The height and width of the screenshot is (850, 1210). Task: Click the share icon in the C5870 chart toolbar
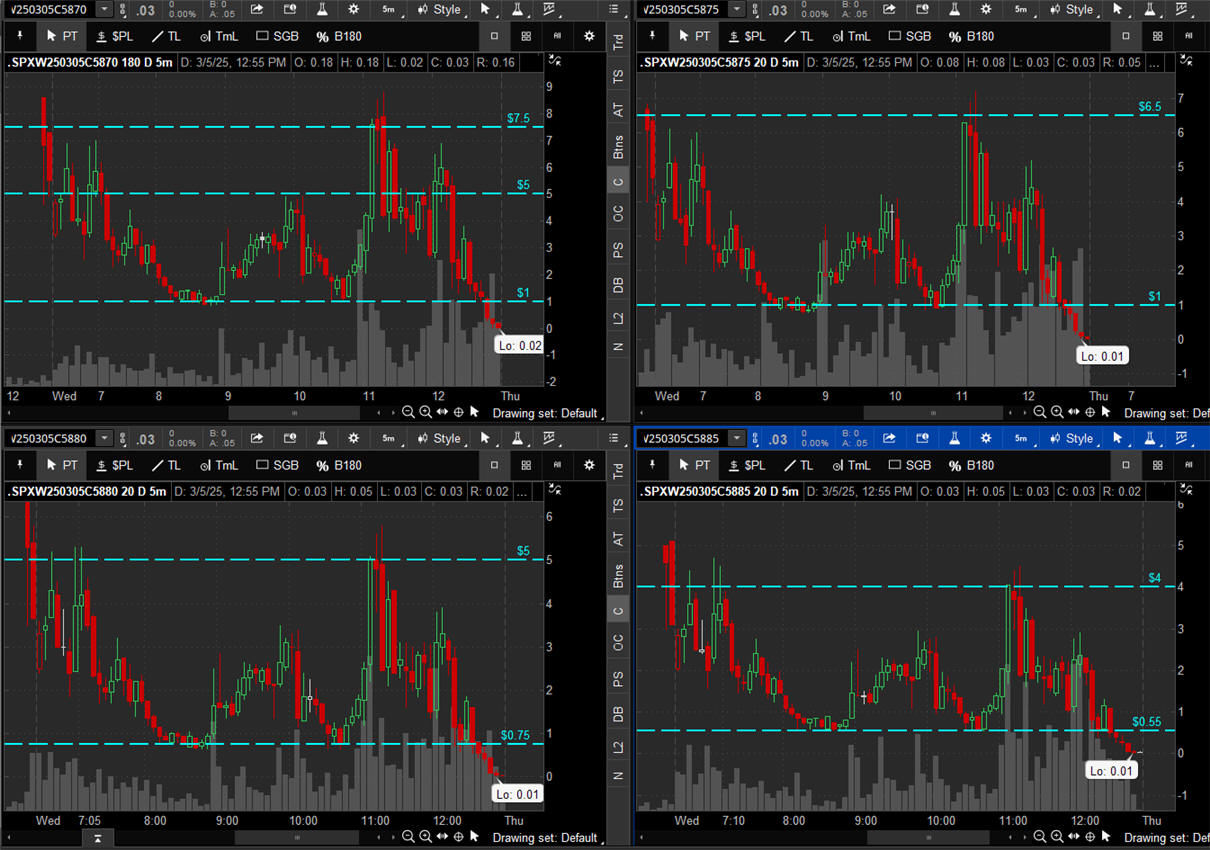click(257, 9)
